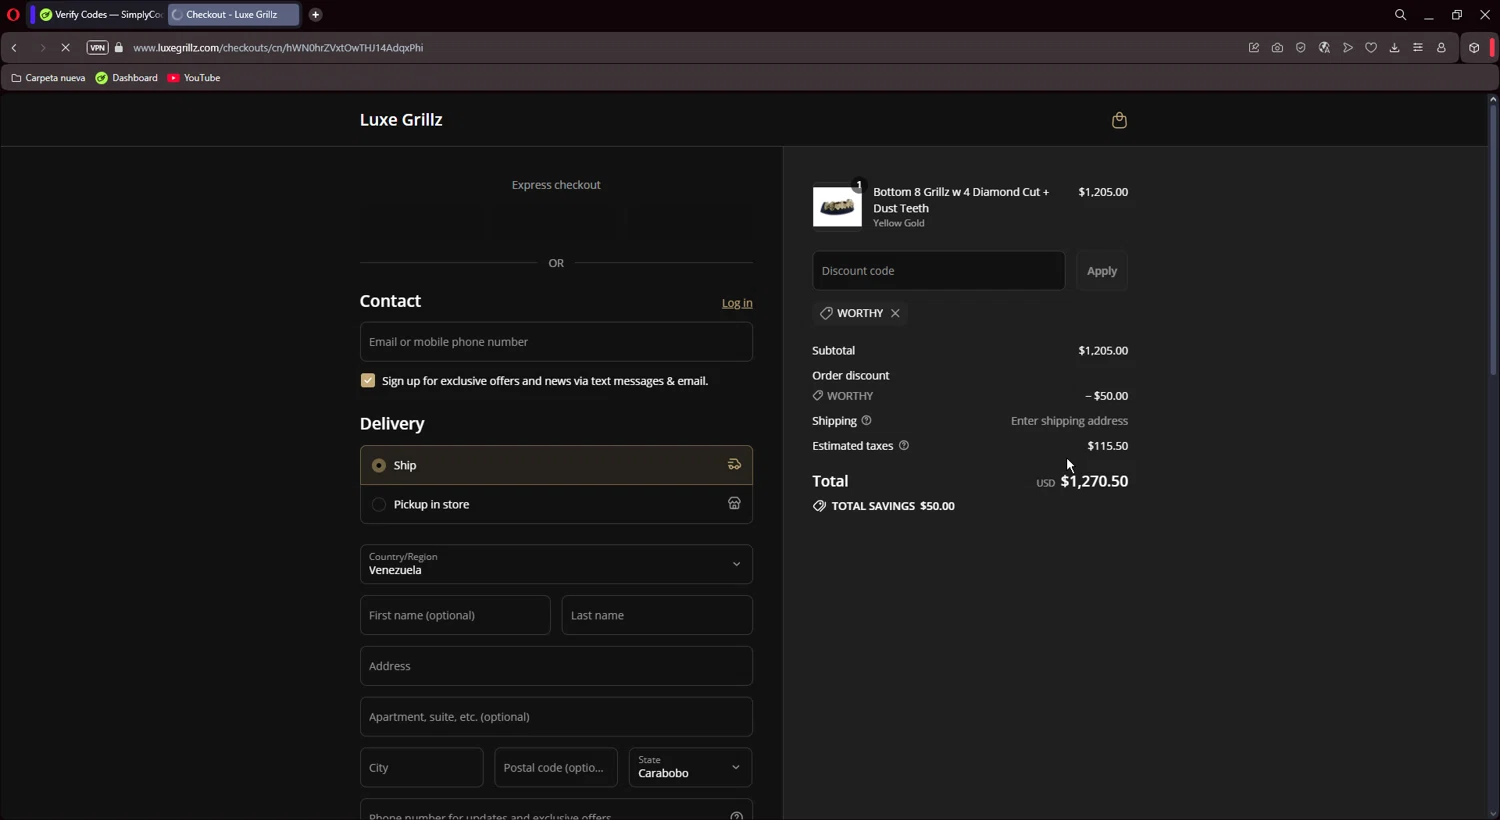Toggle the VPN badge in address bar
Screen dimensions: 1500x820
97,48
